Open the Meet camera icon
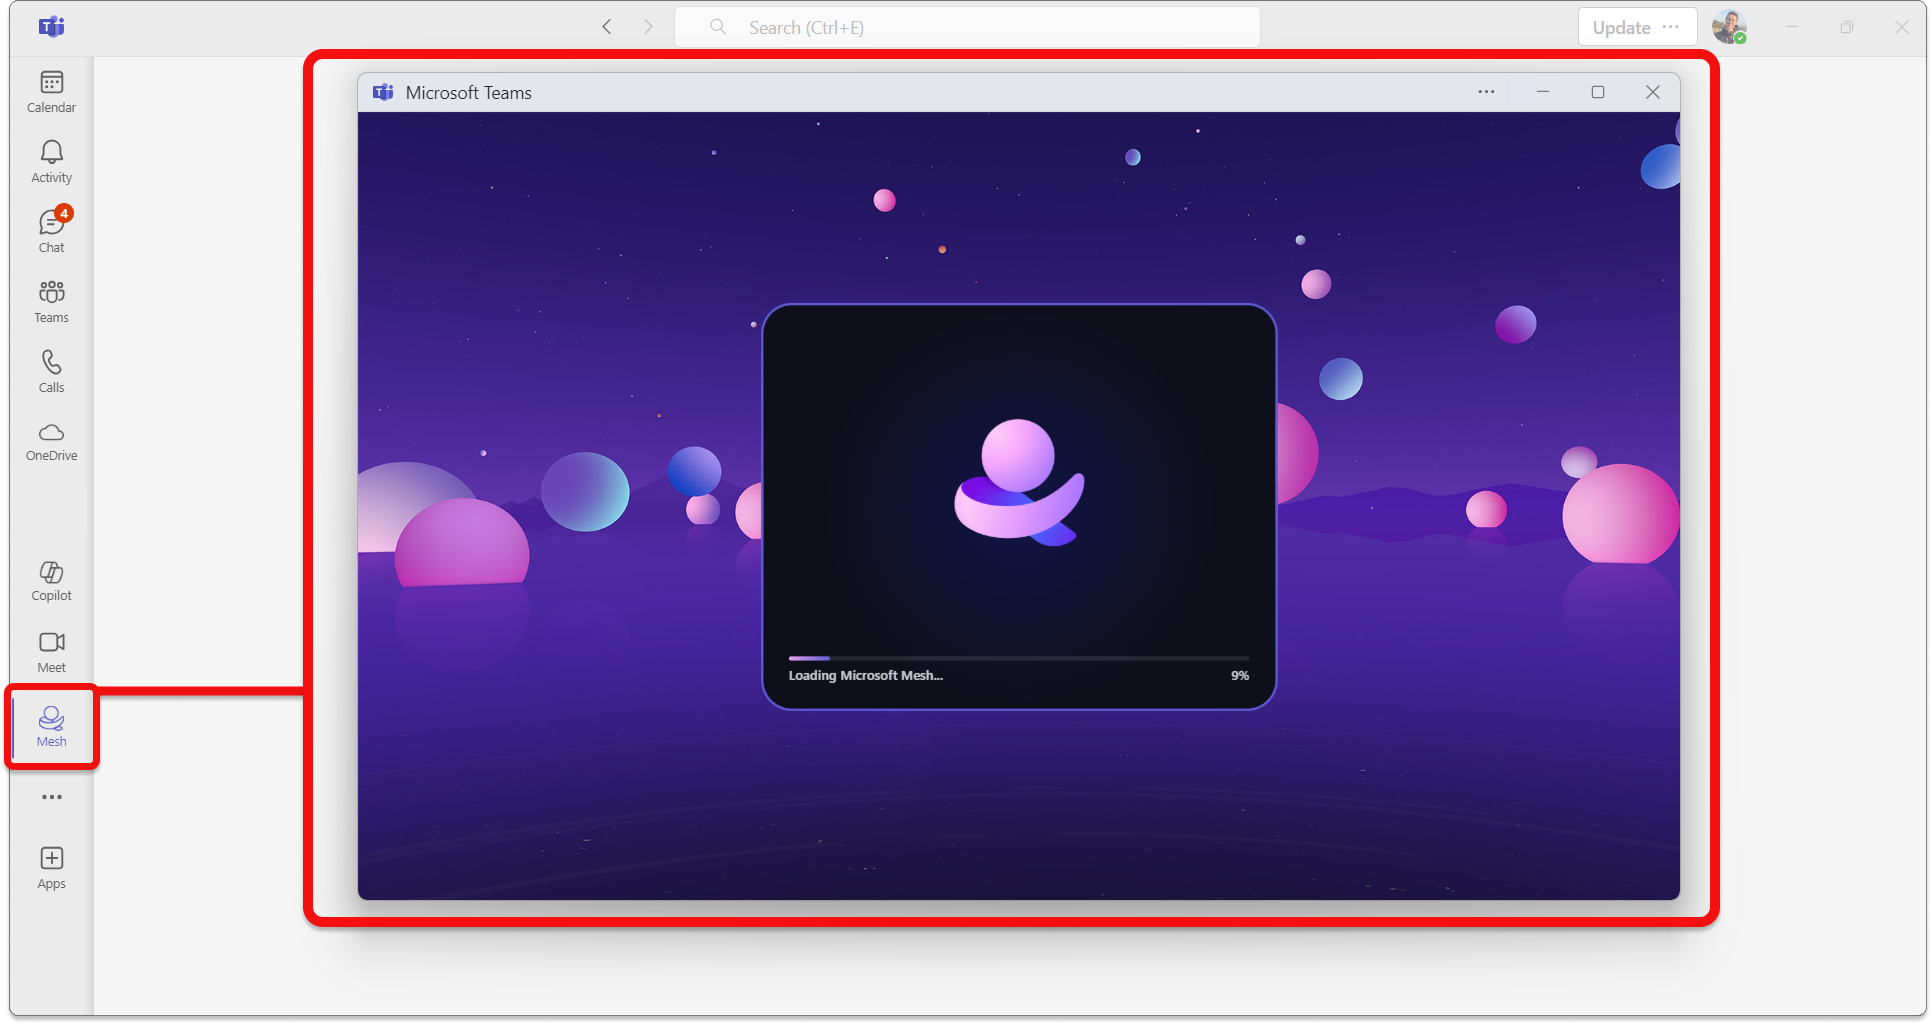The width and height of the screenshot is (1931, 1024). tap(51, 648)
